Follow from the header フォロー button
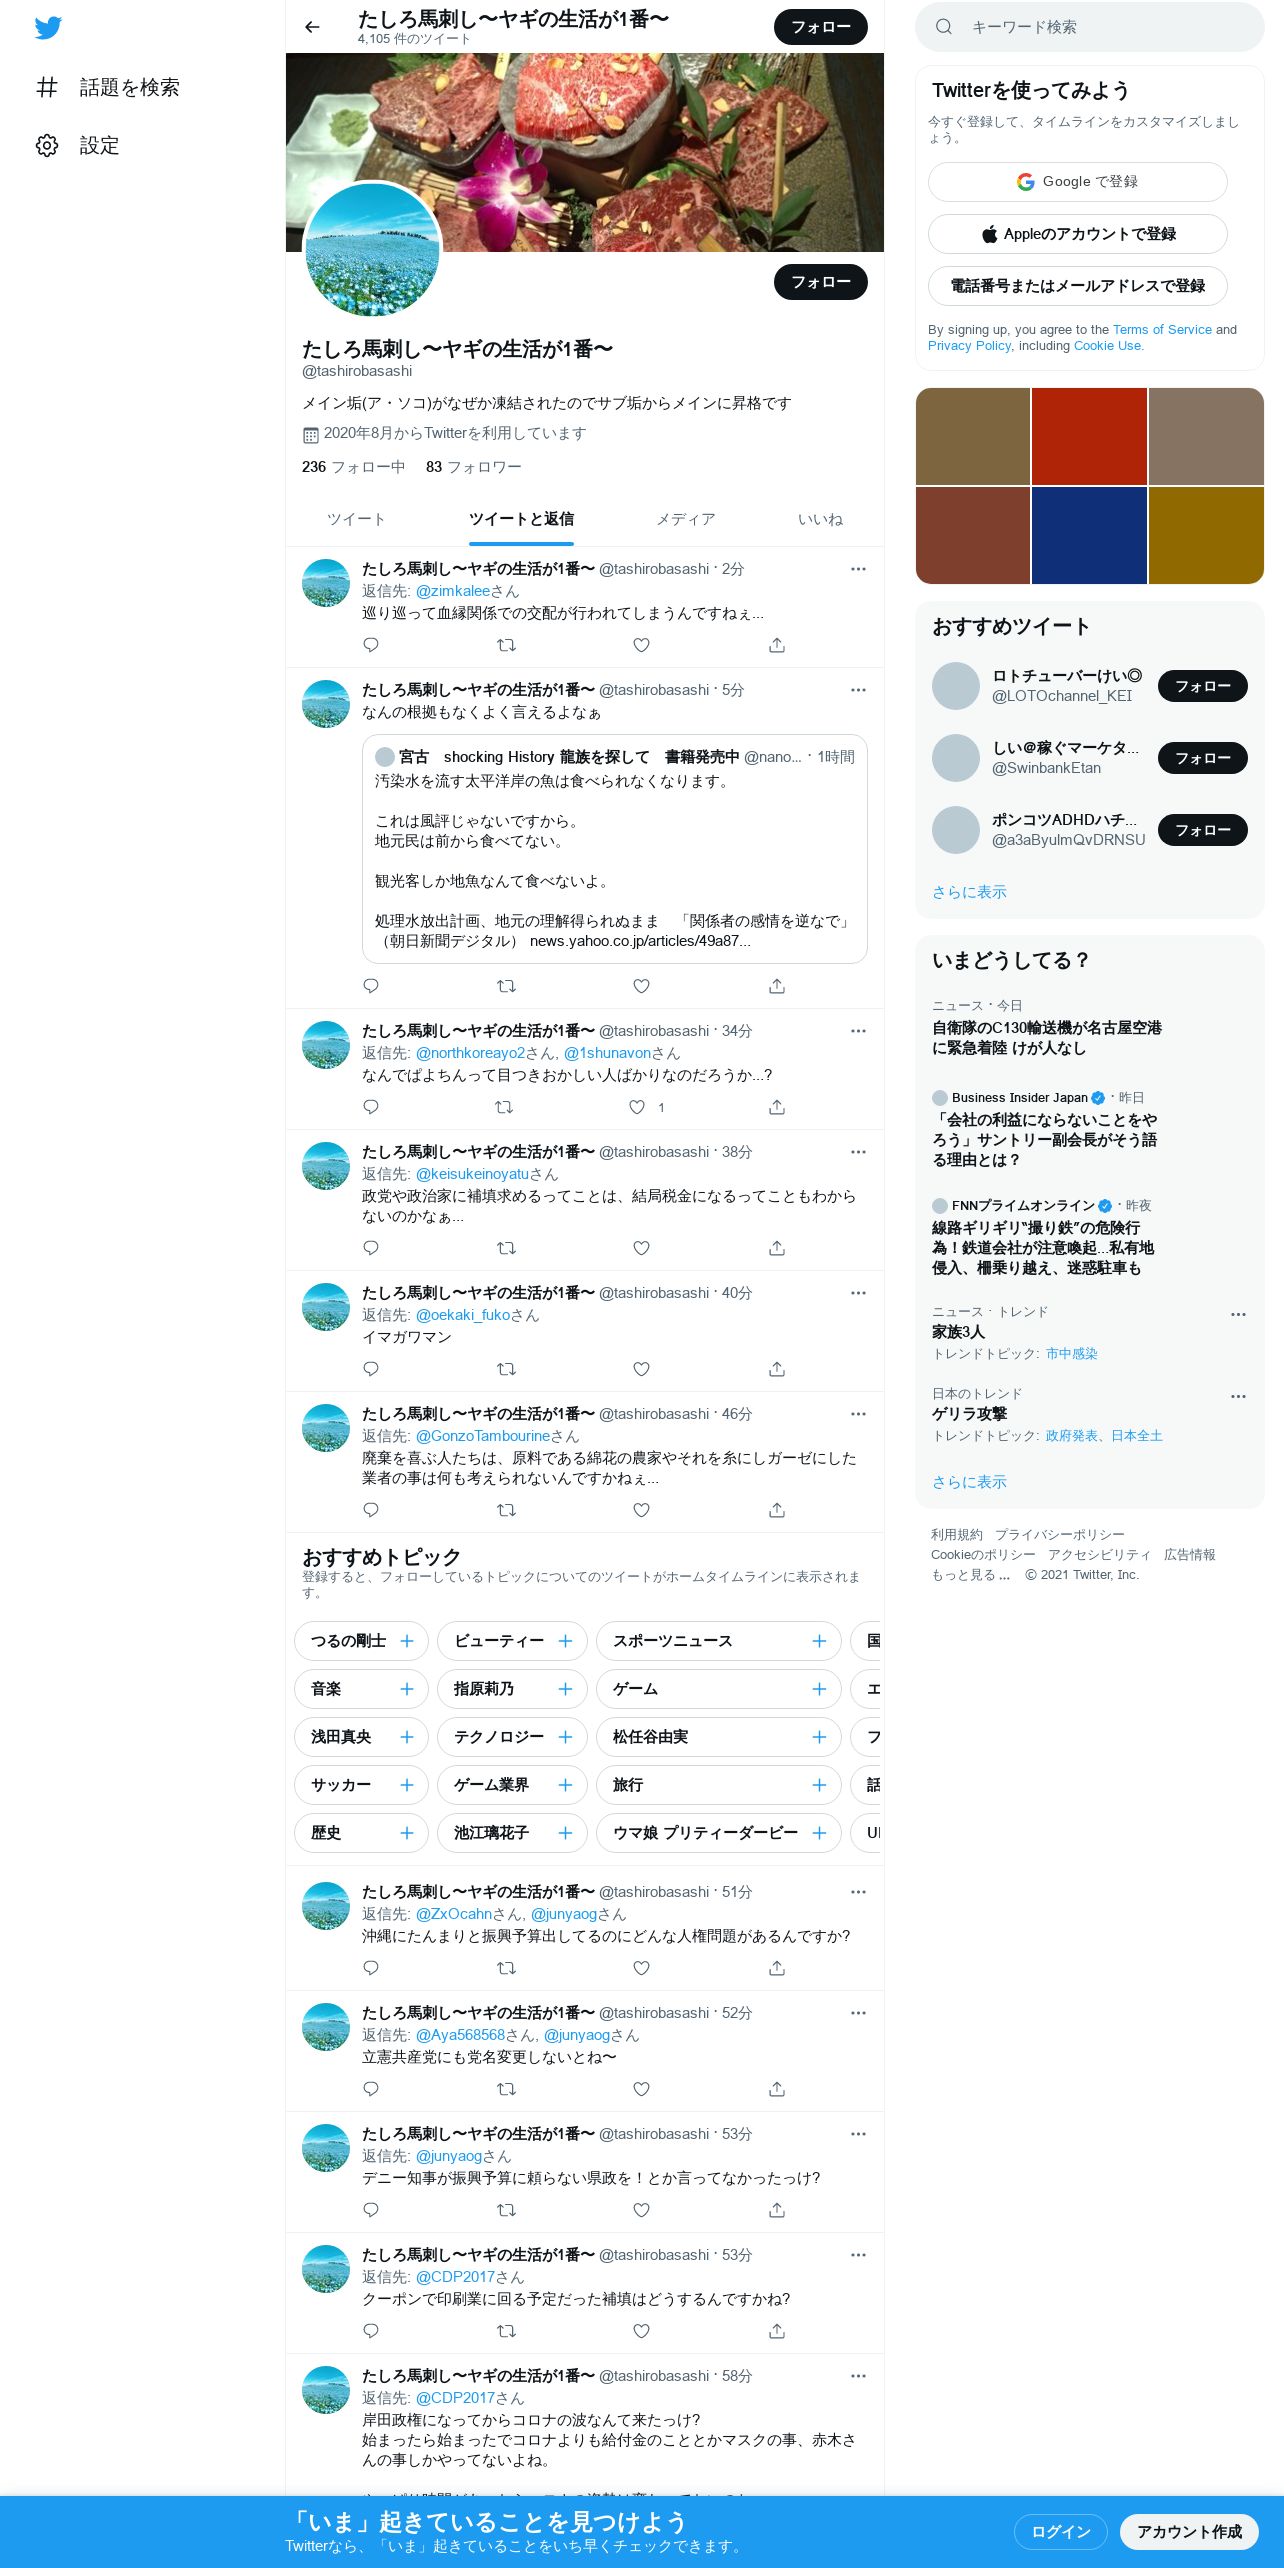The height and width of the screenshot is (2568, 1284). click(821, 27)
